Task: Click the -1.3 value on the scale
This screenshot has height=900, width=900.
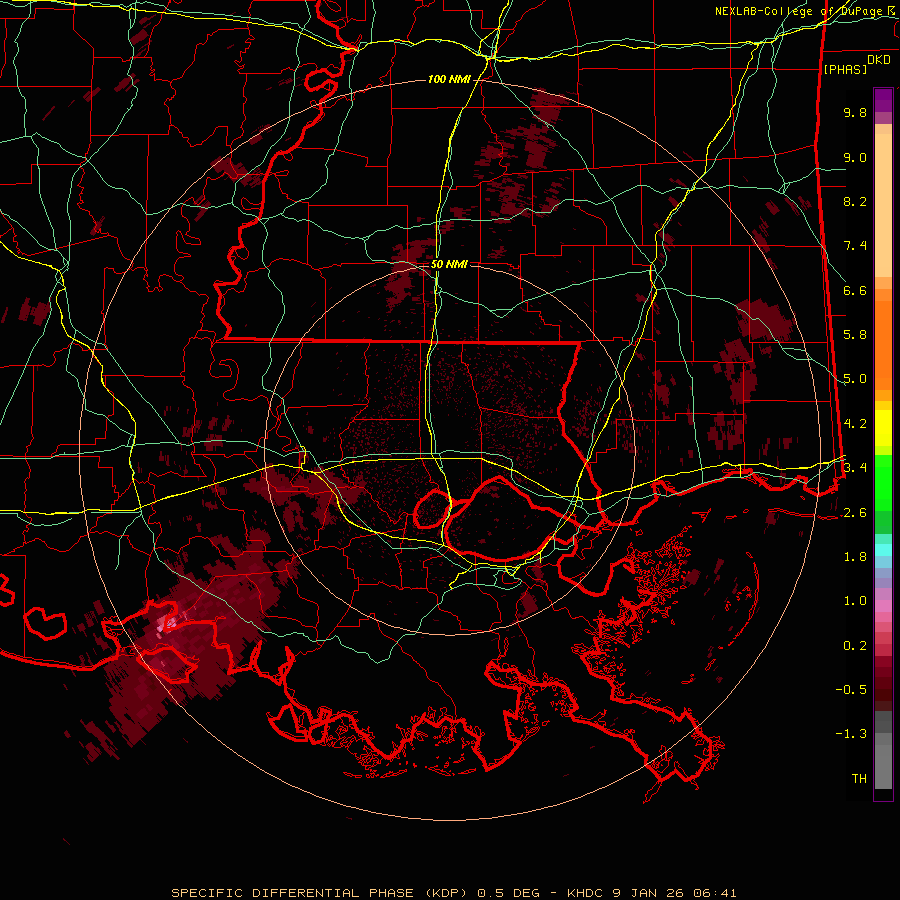Action: coord(851,734)
